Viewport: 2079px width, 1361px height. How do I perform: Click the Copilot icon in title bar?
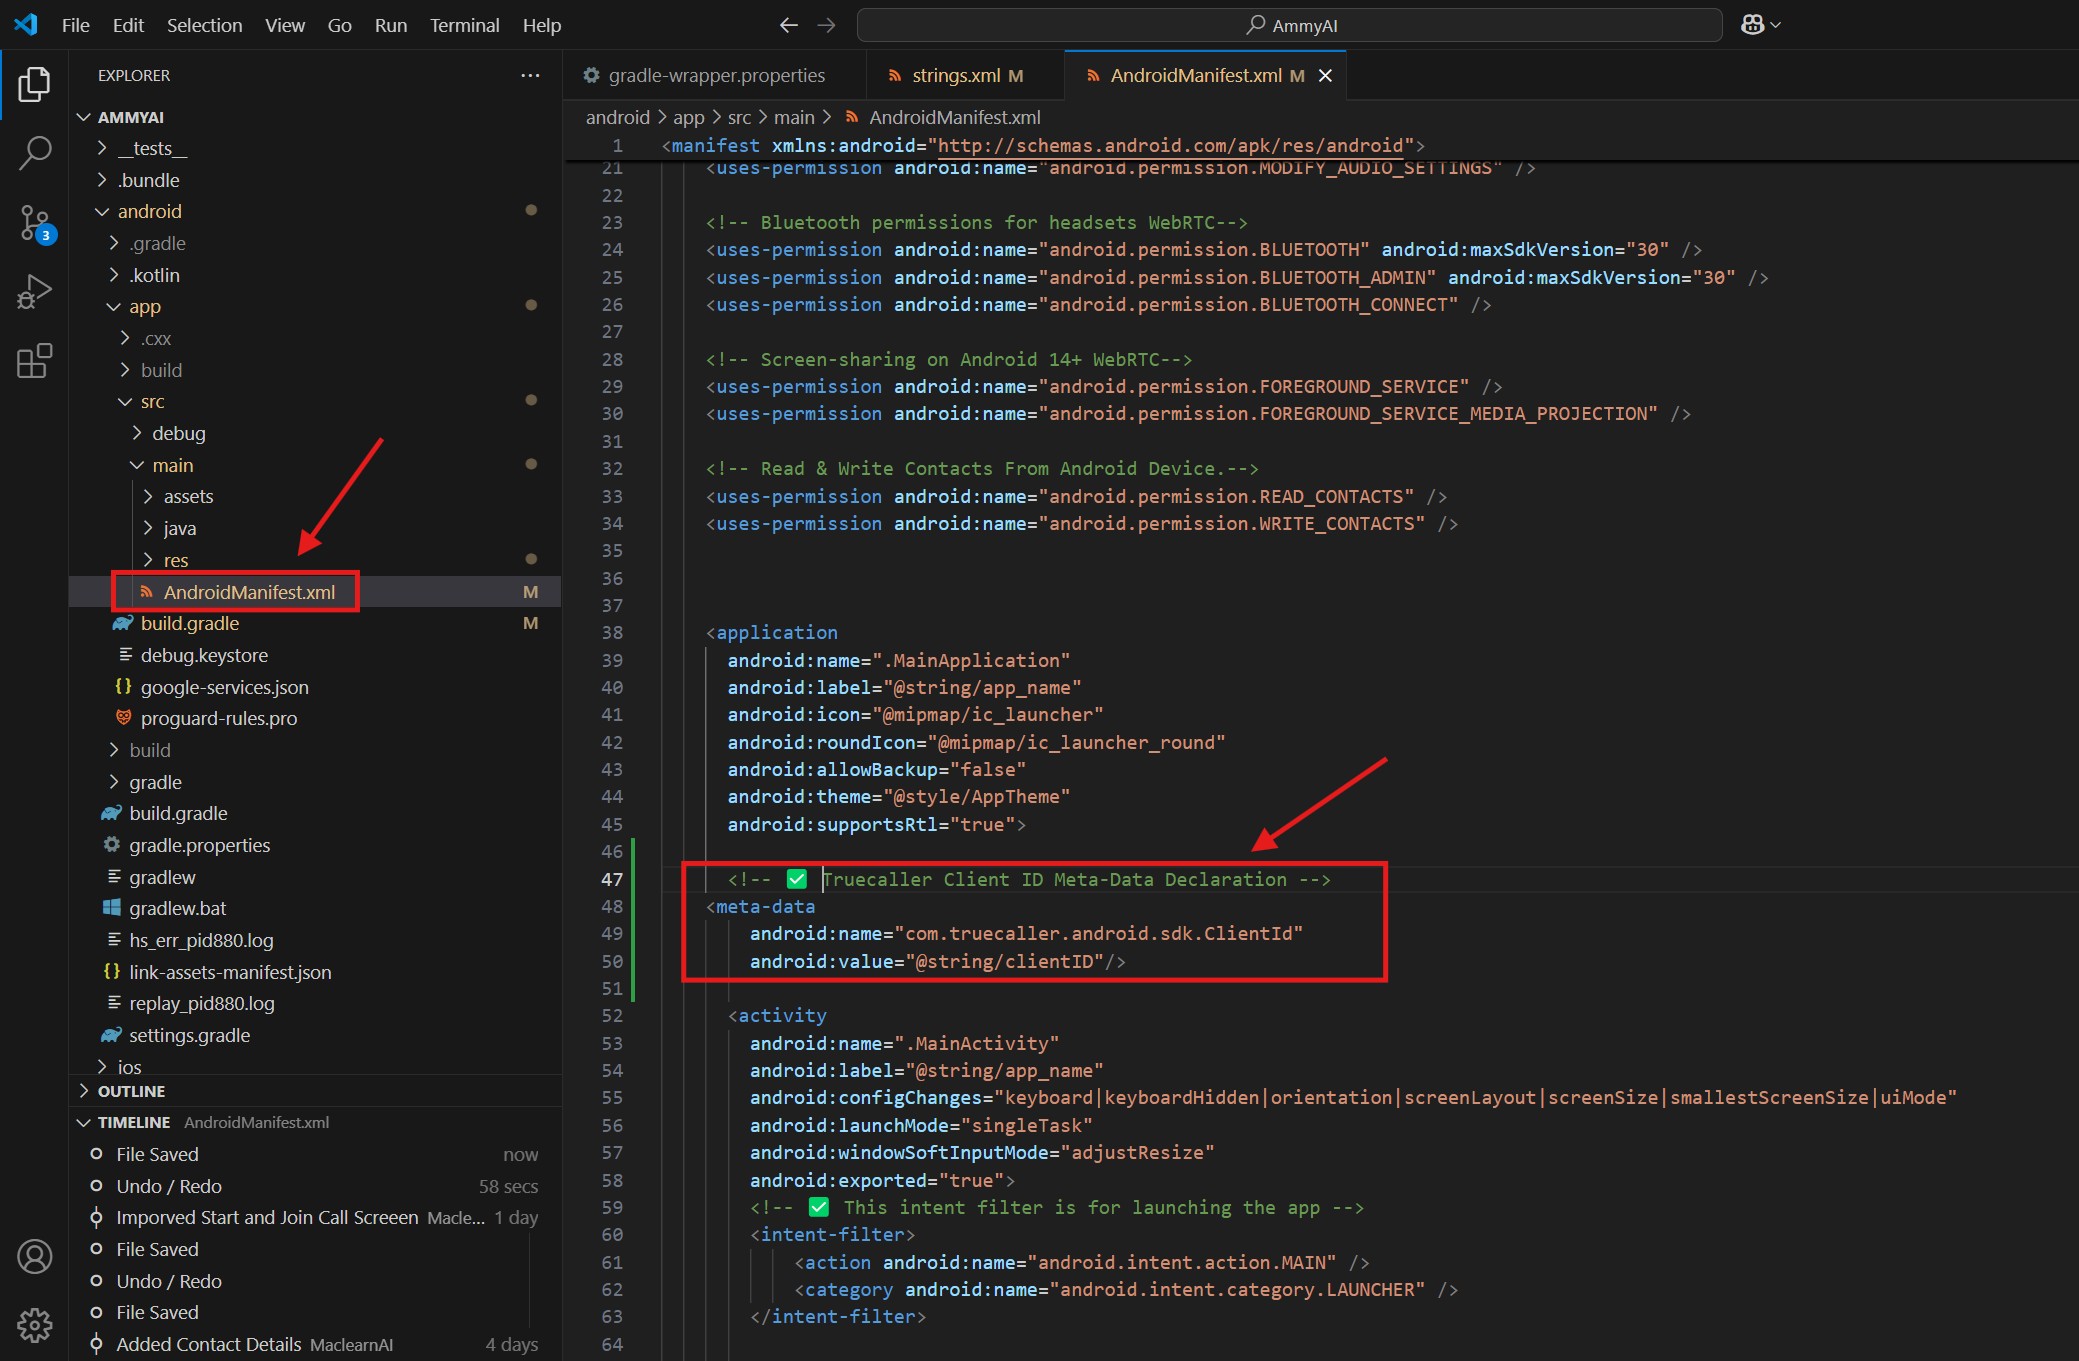(1752, 25)
